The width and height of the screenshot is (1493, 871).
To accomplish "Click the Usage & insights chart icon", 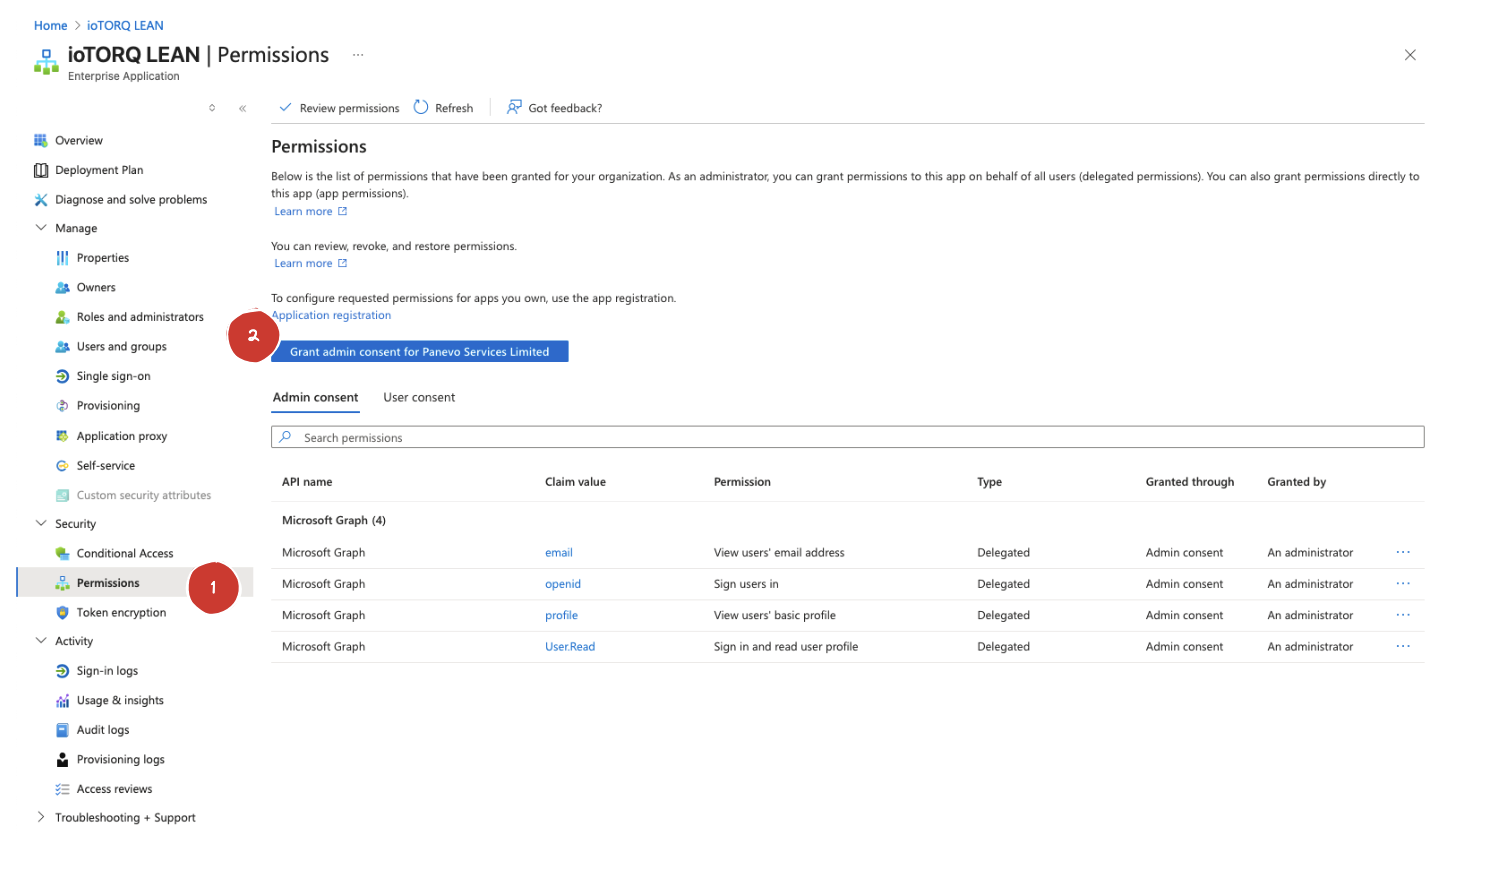I will coord(62,701).
